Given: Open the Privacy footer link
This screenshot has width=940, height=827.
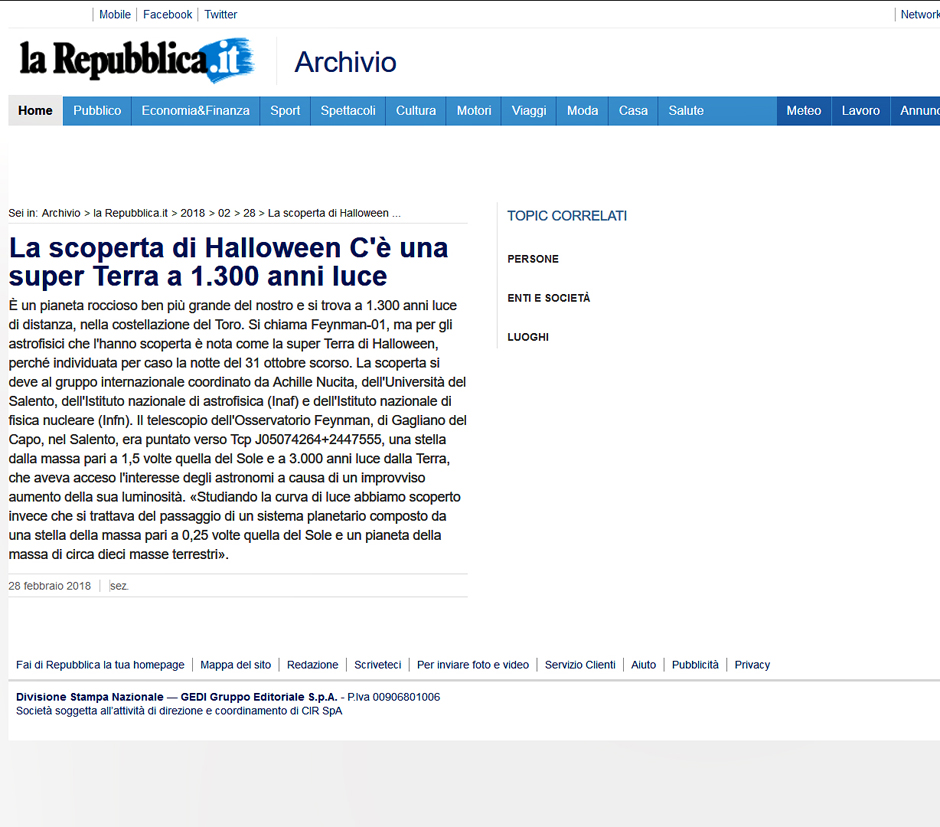Looking at the screenshot, I should point(752,665).
